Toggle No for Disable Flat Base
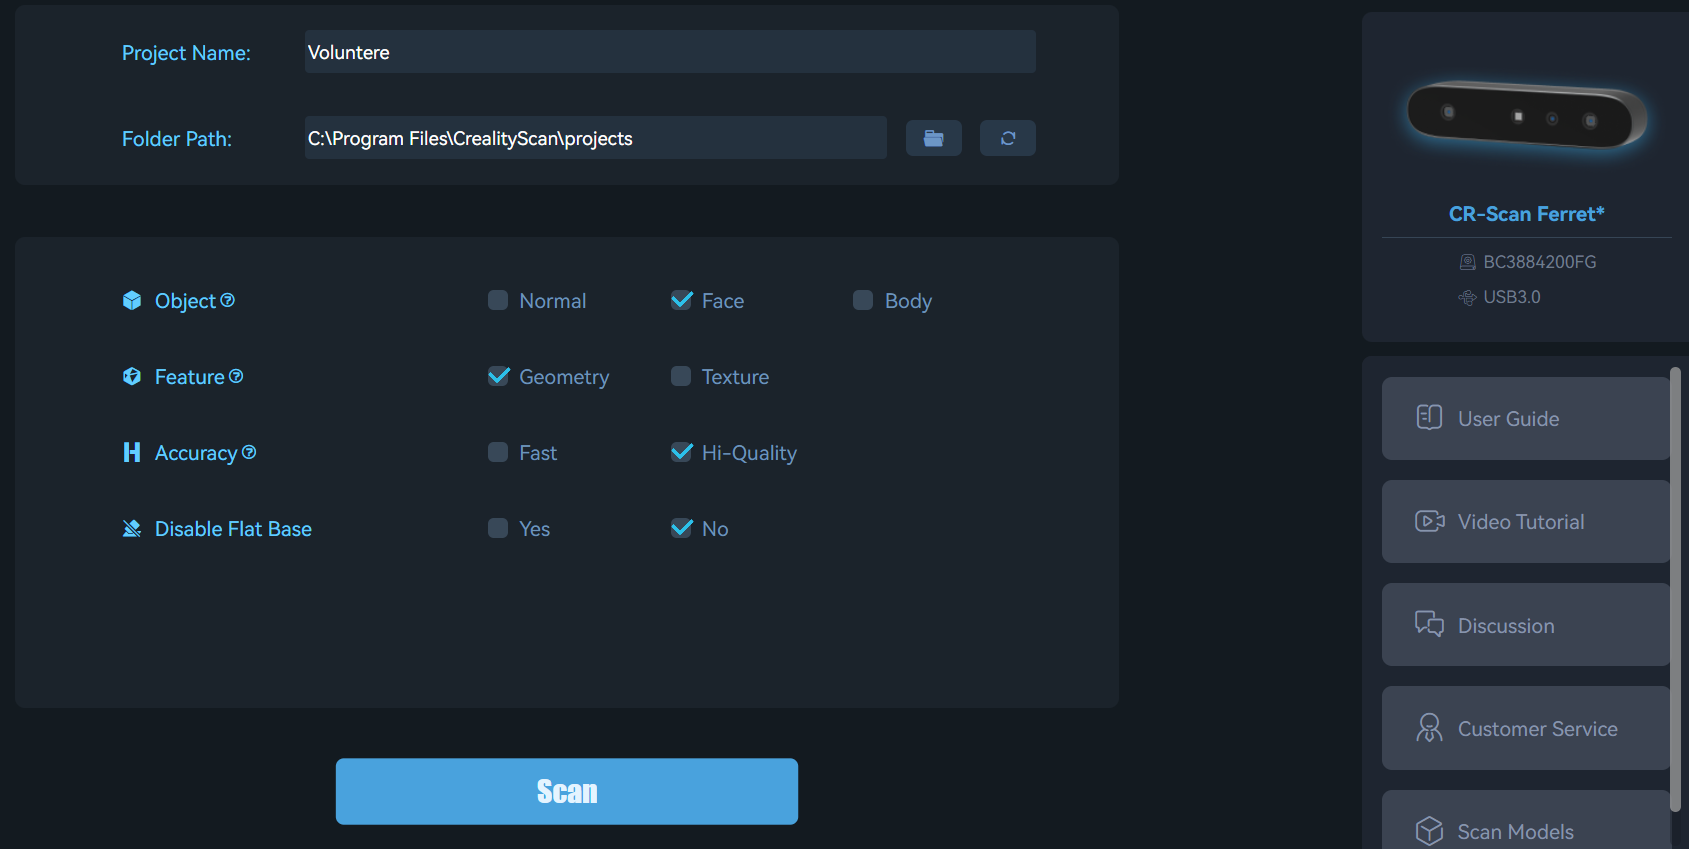 coord(681,528)
